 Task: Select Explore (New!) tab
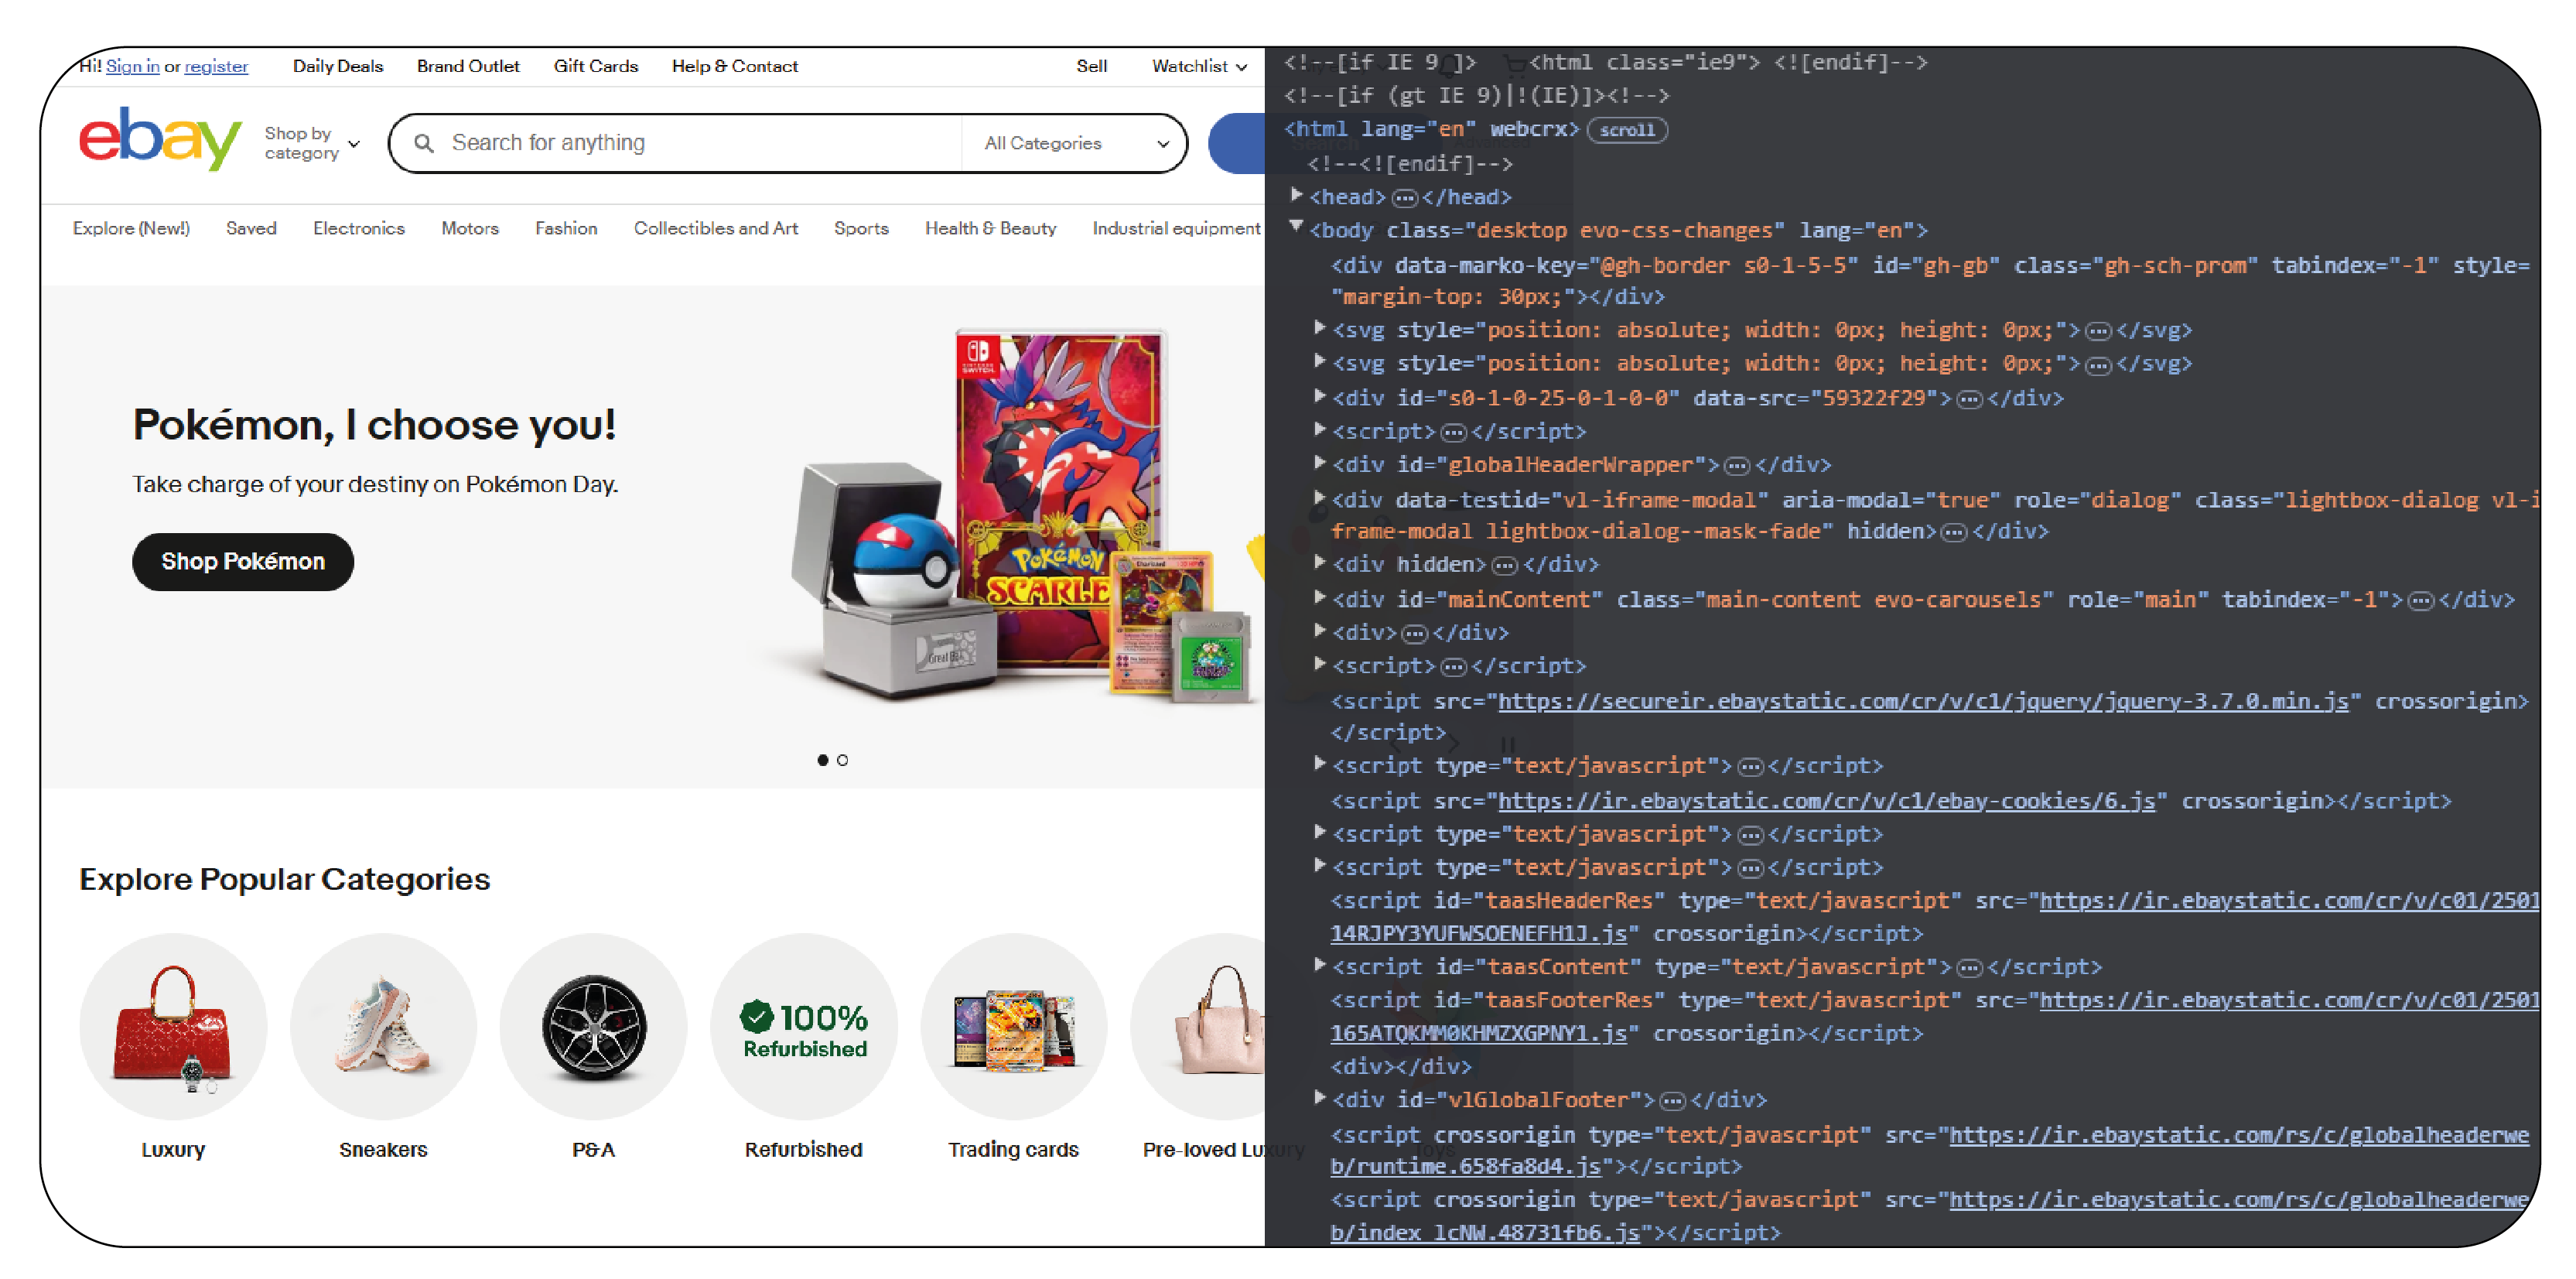point(131,228)
